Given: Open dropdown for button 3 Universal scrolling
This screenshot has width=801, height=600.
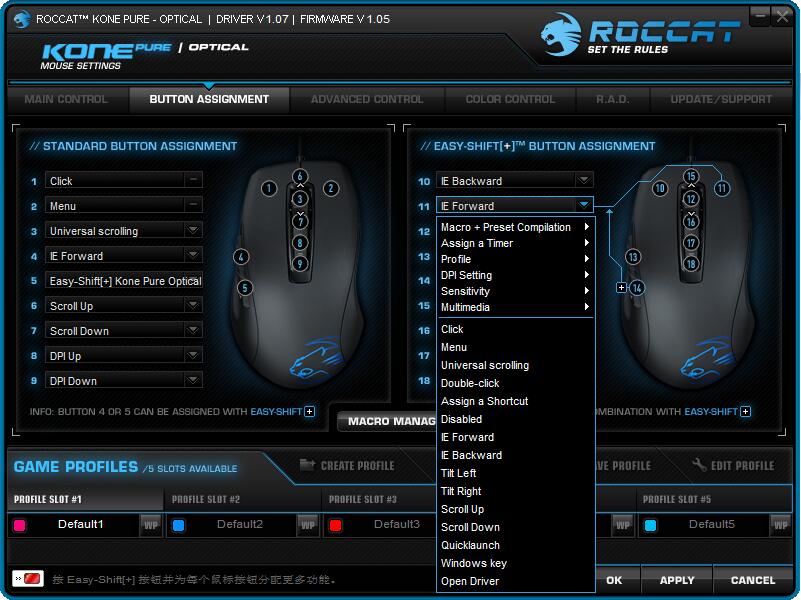Looking at the screenshot, I should (x=193, y=230).
